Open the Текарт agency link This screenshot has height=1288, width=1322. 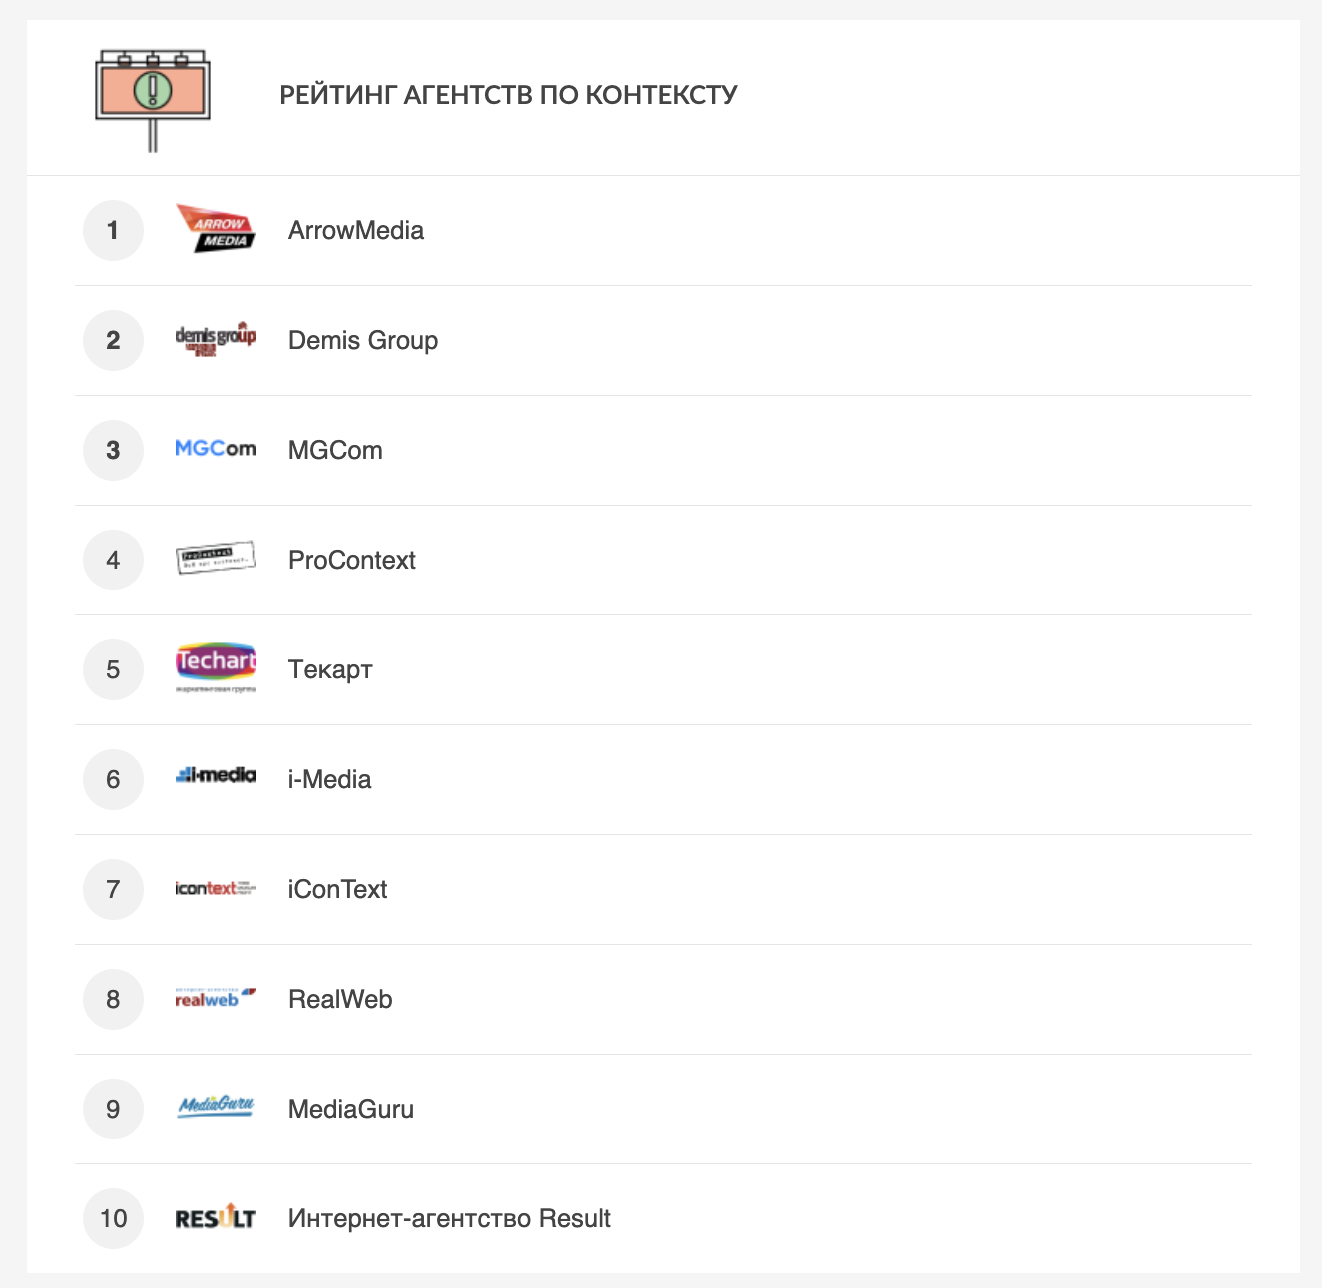click(330, 670)
